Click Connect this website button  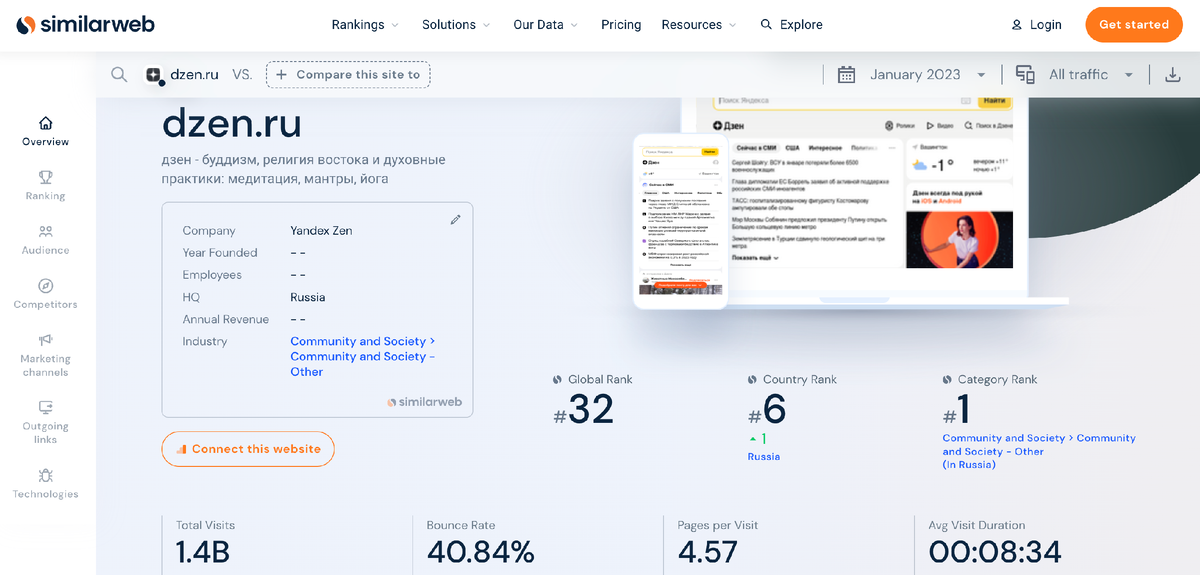coord(248,449)
